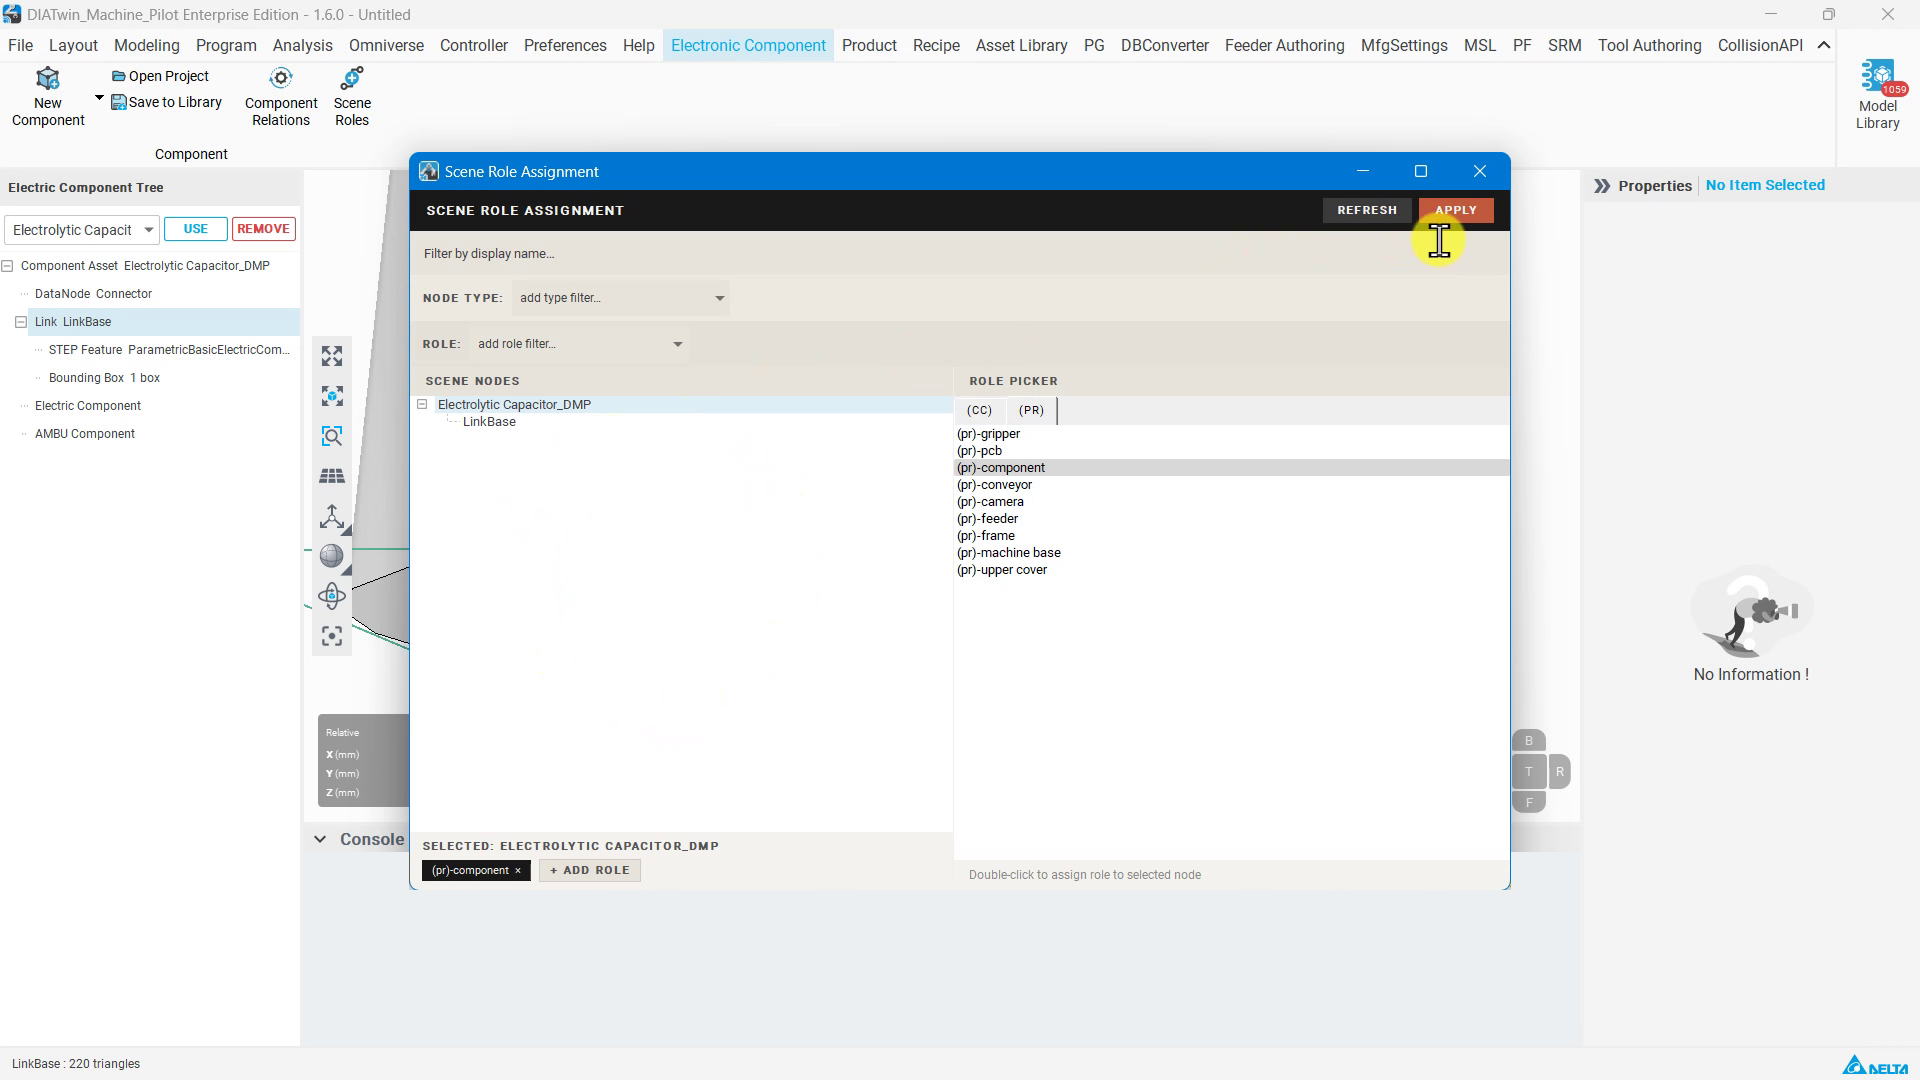Click the fit-all expand arrows viewport icon
This screenshot has height=1080, width=1920.
pos(332,356)
